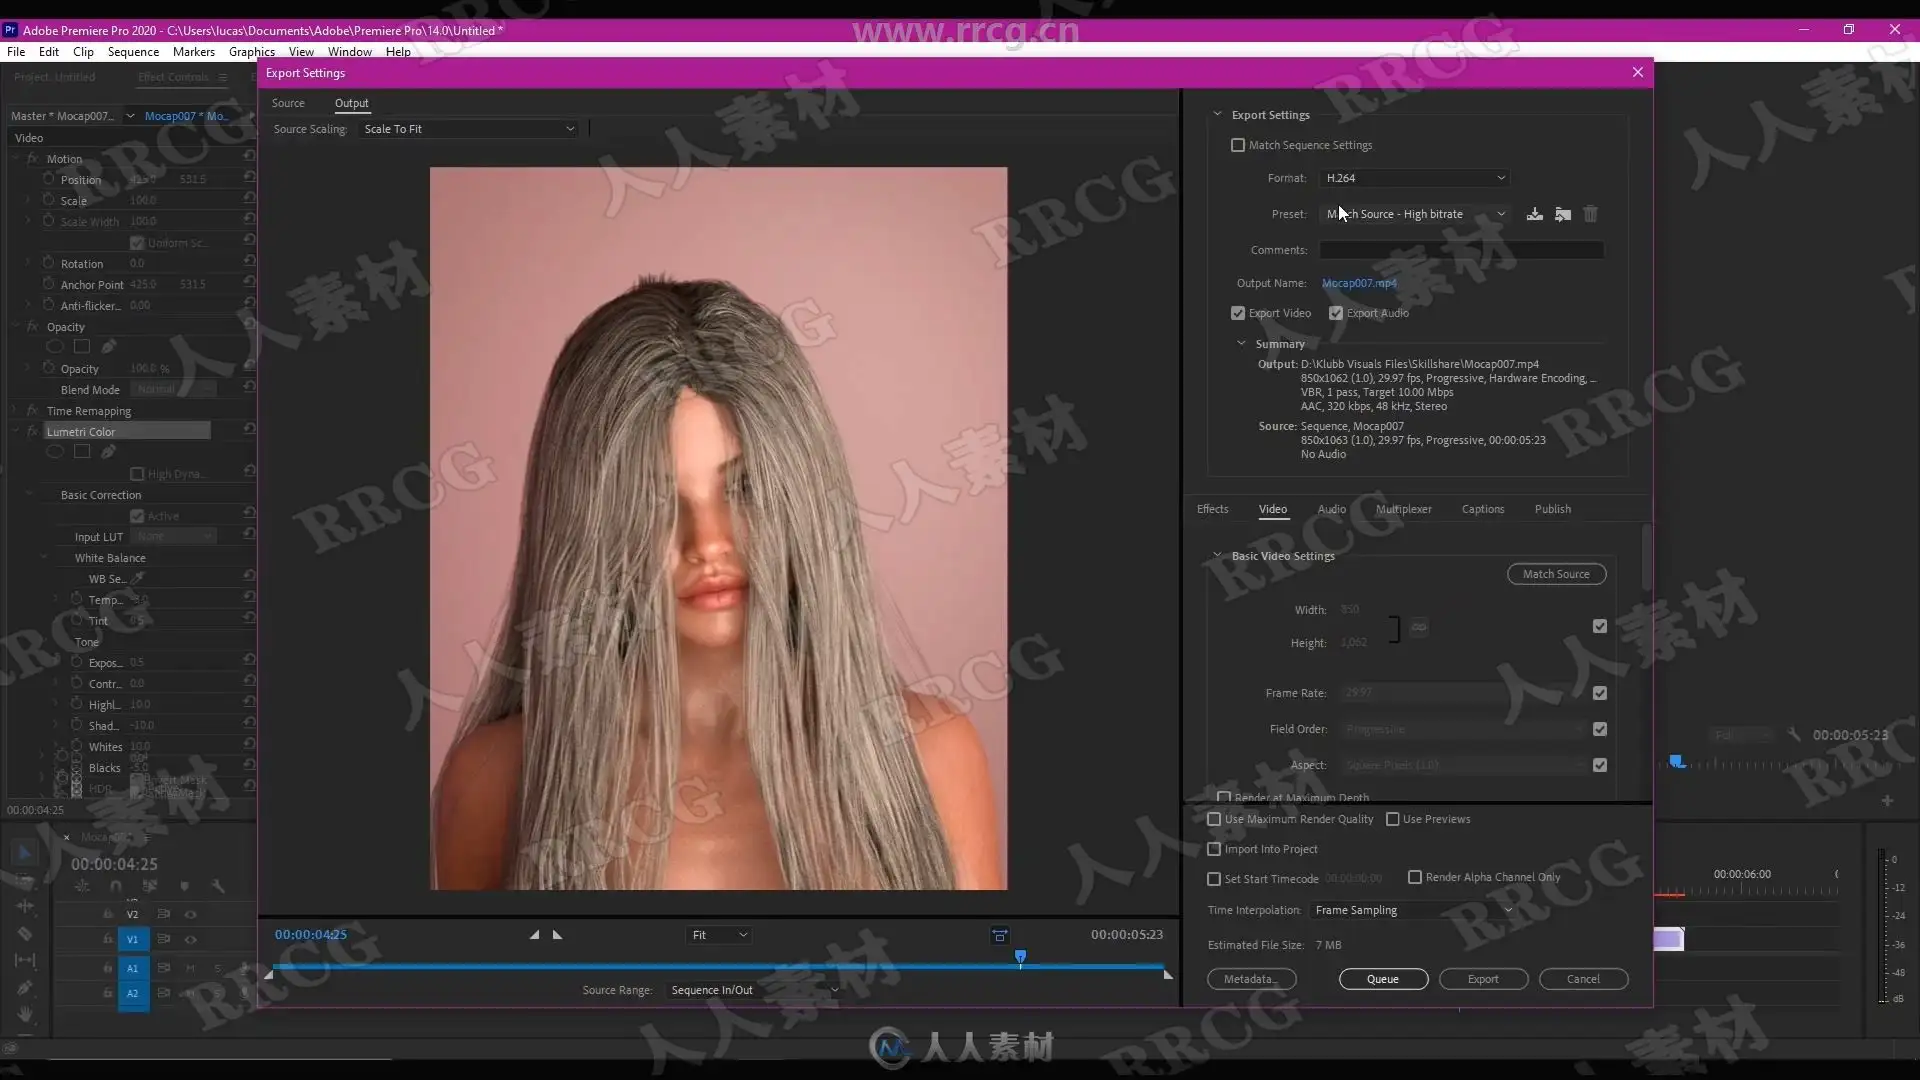1920x1080 pixels.
Task: Toggle Position stopwatch in Effect Controls
Action: tap(48, 179)
